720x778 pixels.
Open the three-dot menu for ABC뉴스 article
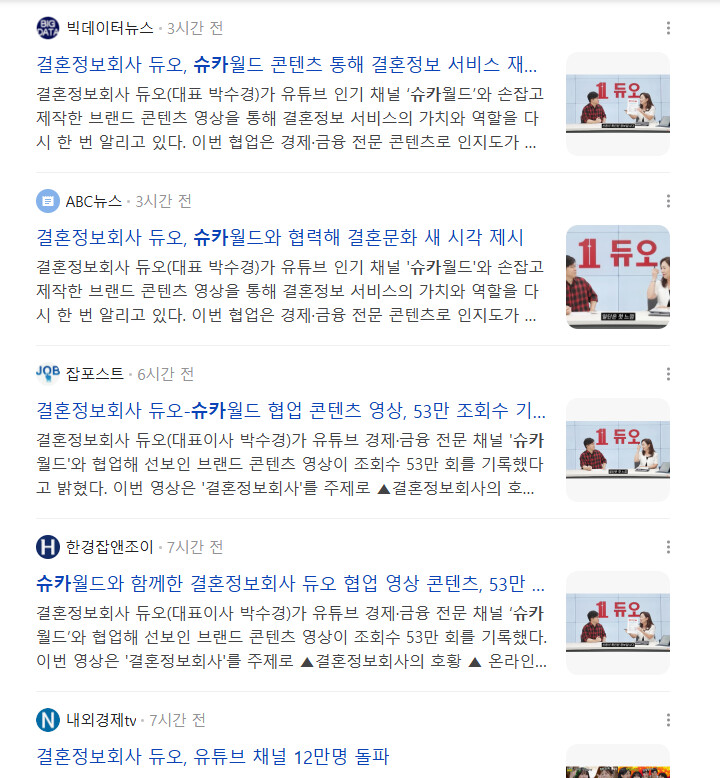[668, 201]
